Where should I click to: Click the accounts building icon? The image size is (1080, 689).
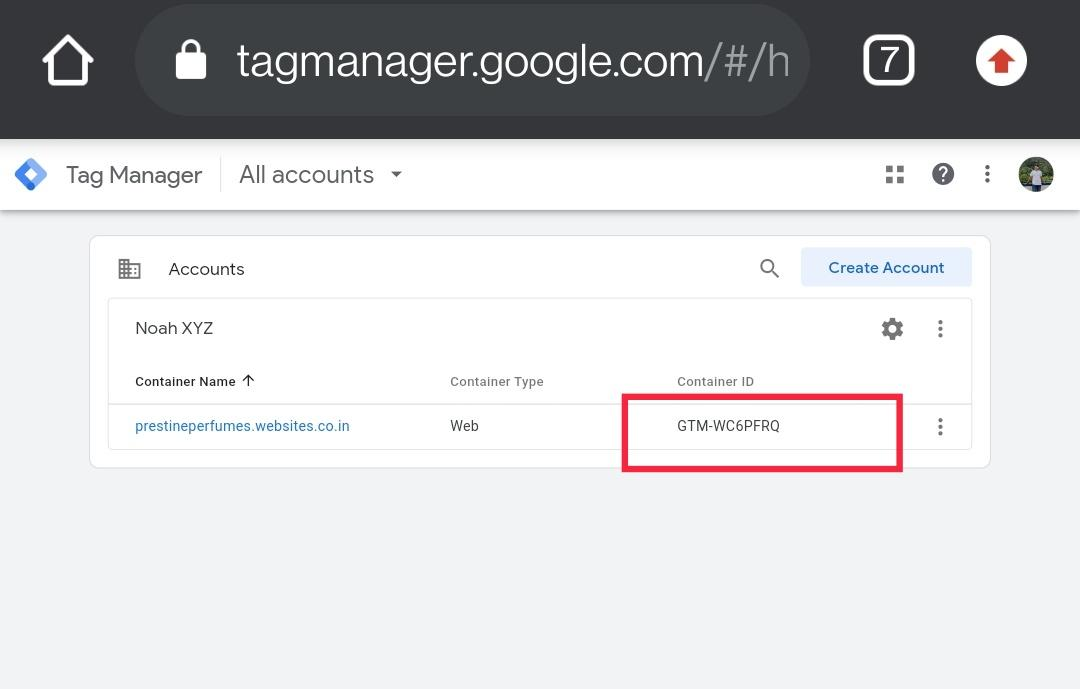click(x=129, y=269)
